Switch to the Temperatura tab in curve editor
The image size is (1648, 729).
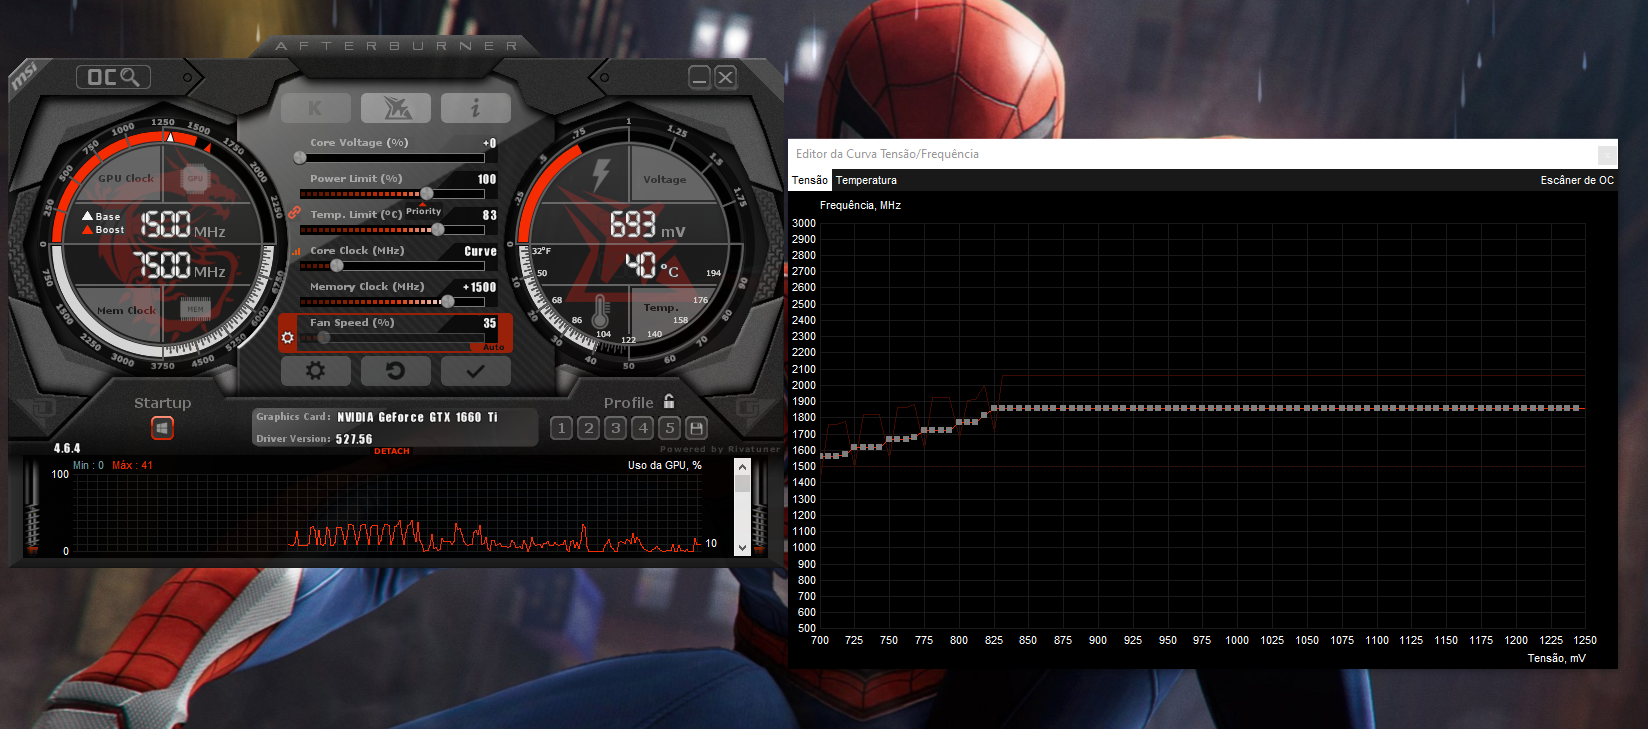866,180
